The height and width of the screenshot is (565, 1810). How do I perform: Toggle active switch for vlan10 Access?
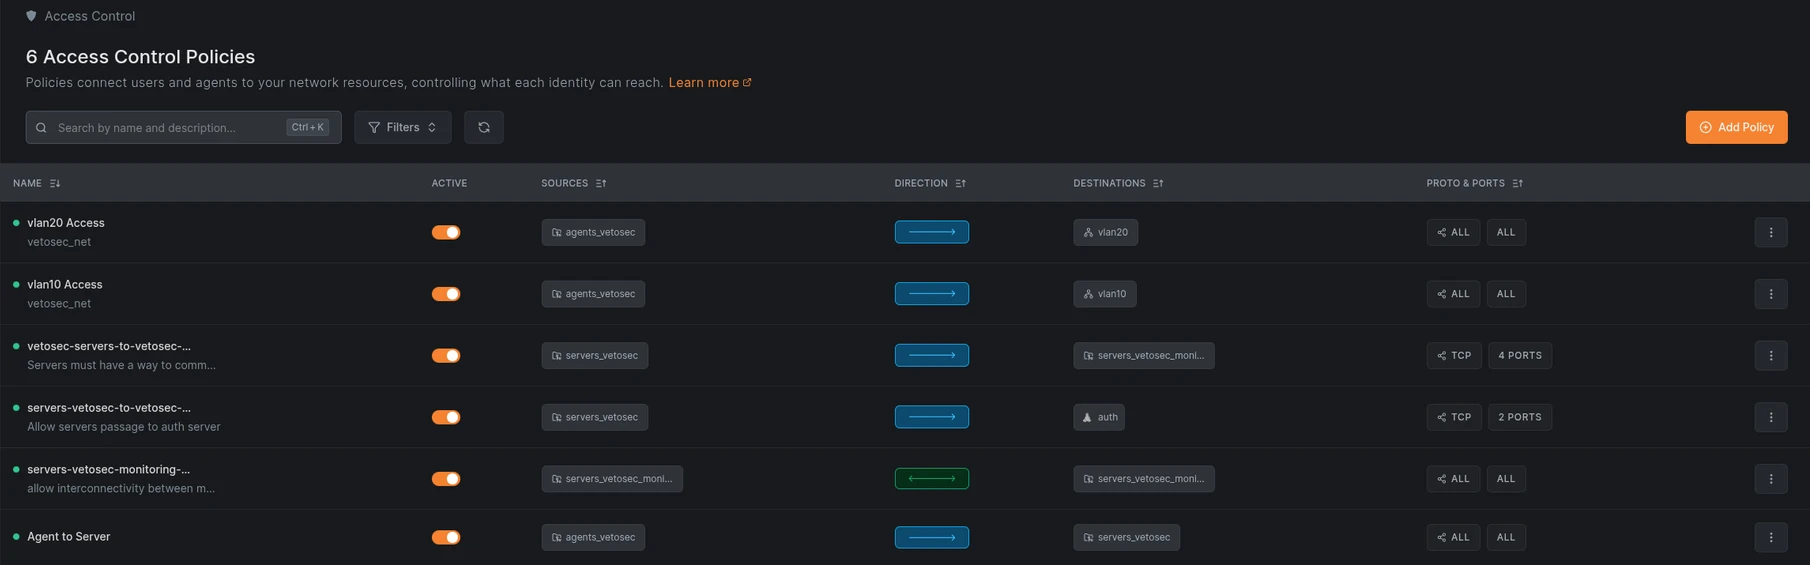point(446,294)
